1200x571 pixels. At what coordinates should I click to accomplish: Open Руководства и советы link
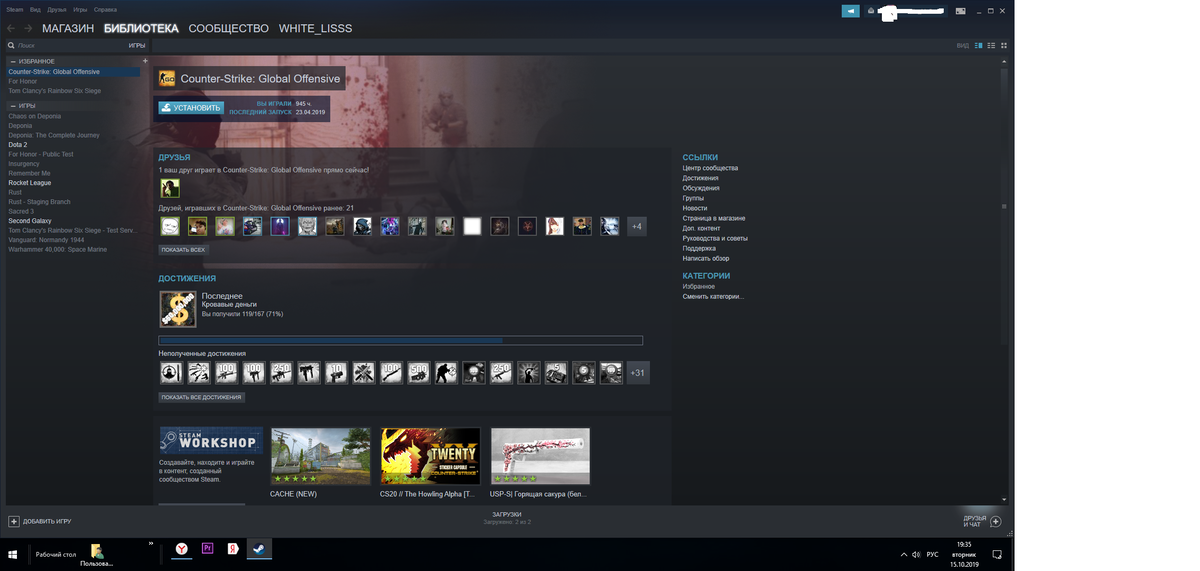point(715,238)
